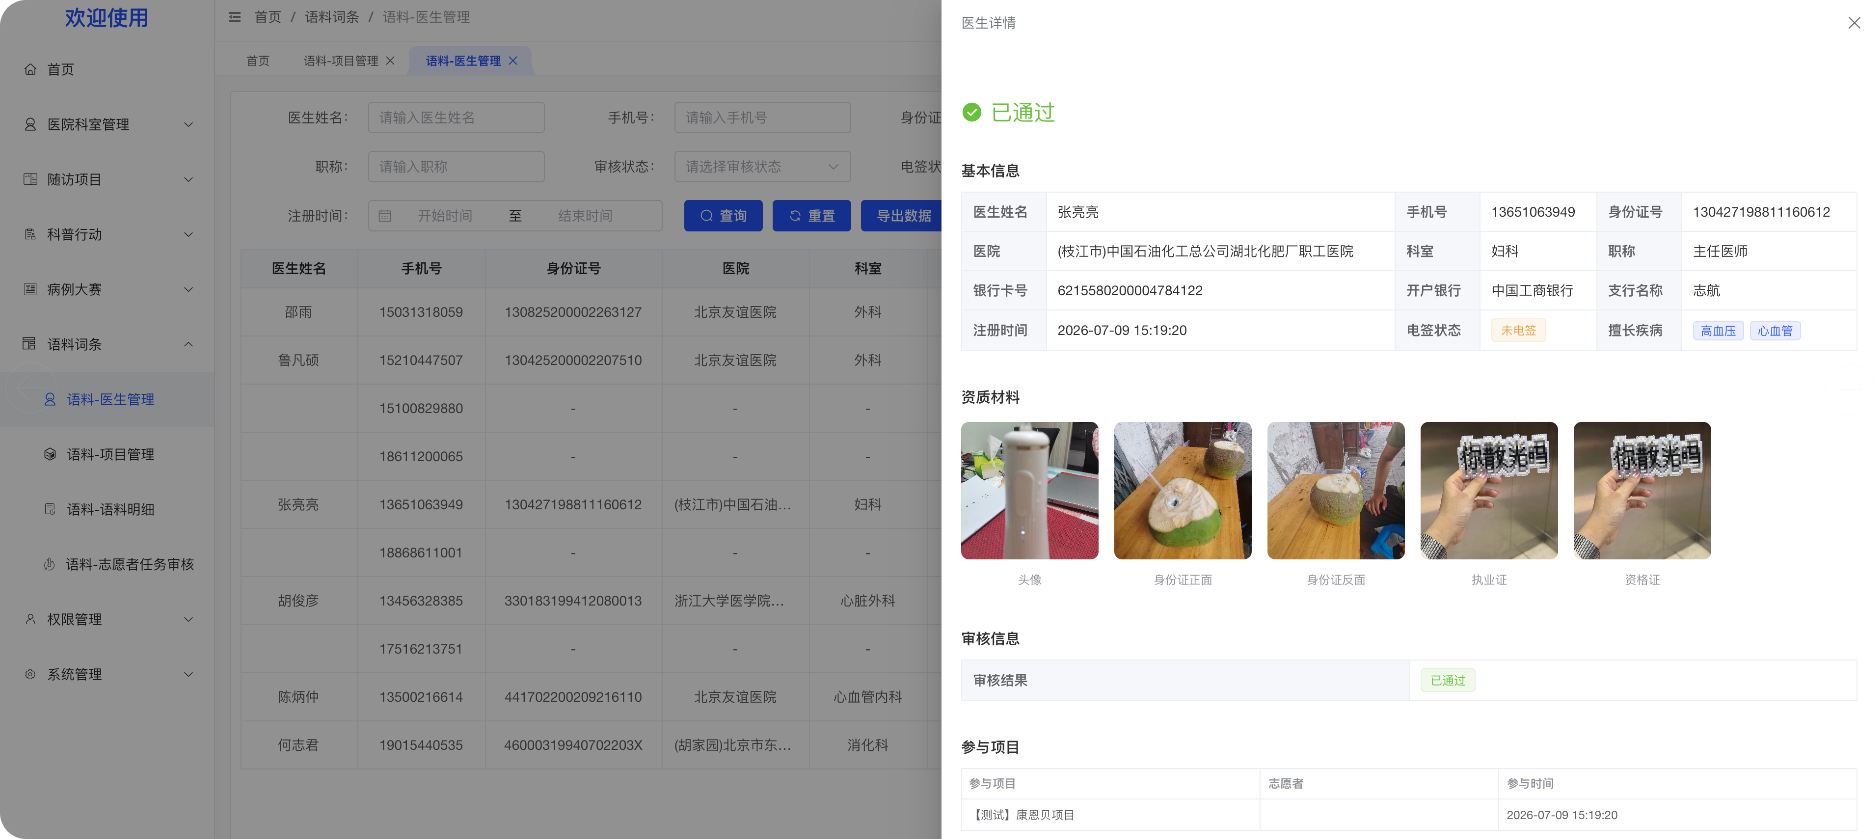Click 【测试】康恩贝项目 project row

click(x=1408, y=815)
